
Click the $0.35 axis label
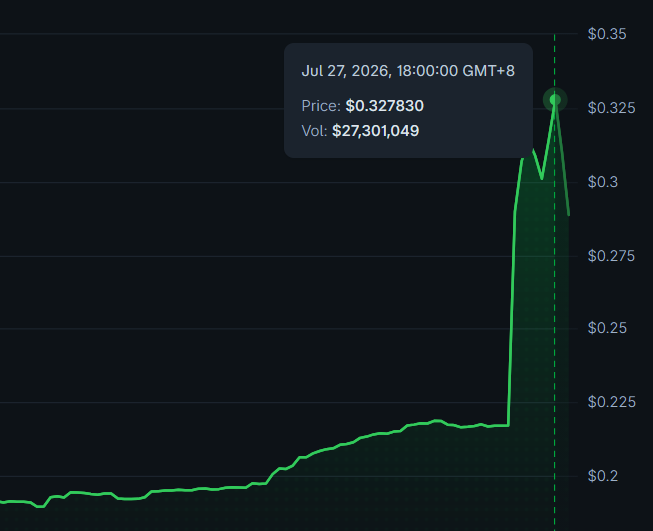point(607,34)
